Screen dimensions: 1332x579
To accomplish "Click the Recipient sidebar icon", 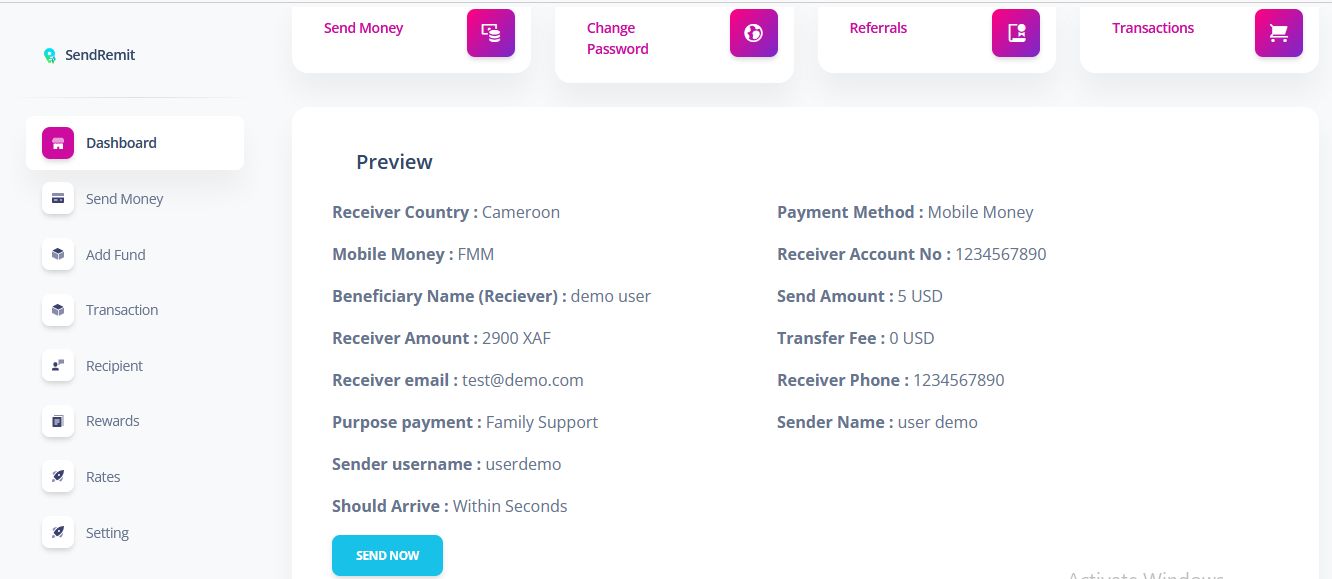I will [58, 366].
